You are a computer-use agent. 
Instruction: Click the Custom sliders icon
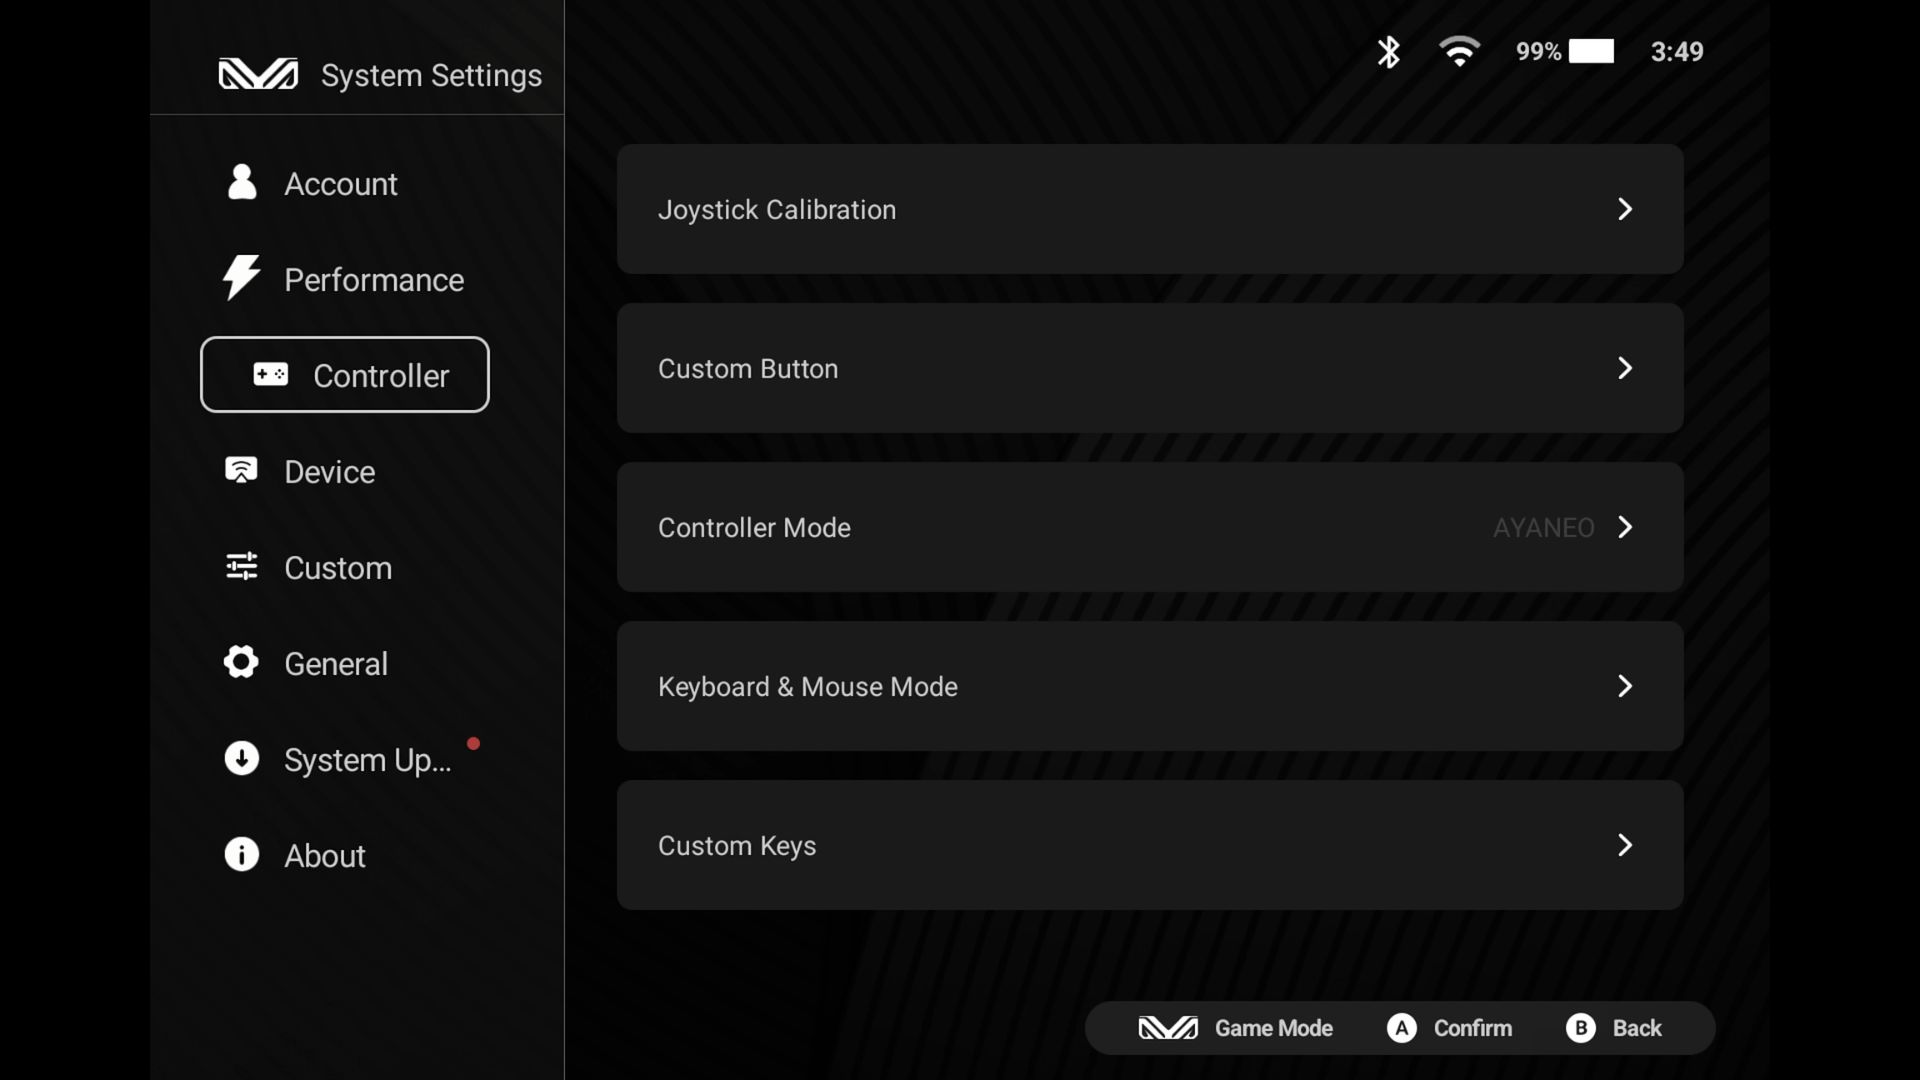tap(241, 567)
